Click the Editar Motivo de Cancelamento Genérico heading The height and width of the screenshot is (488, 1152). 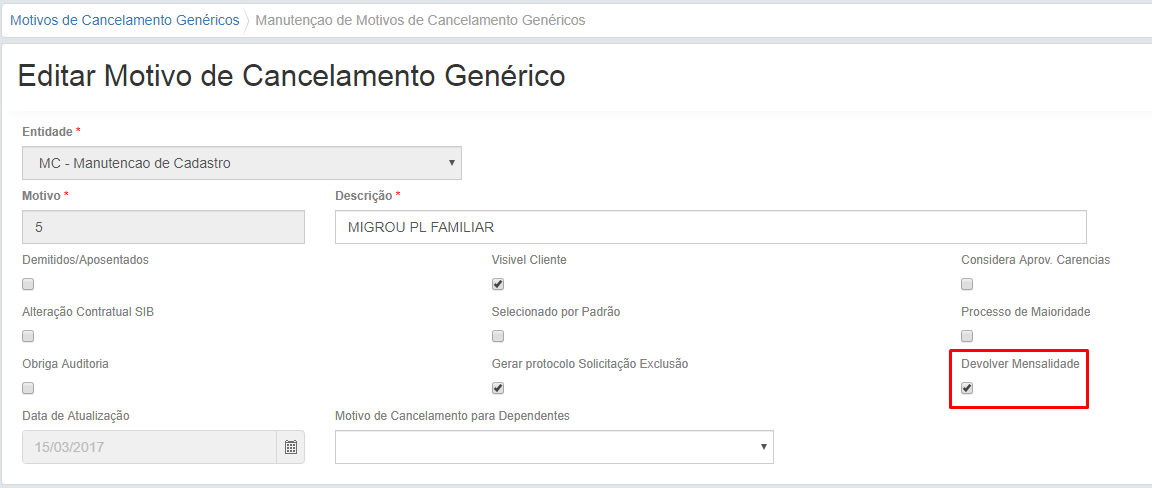[292, 76]
